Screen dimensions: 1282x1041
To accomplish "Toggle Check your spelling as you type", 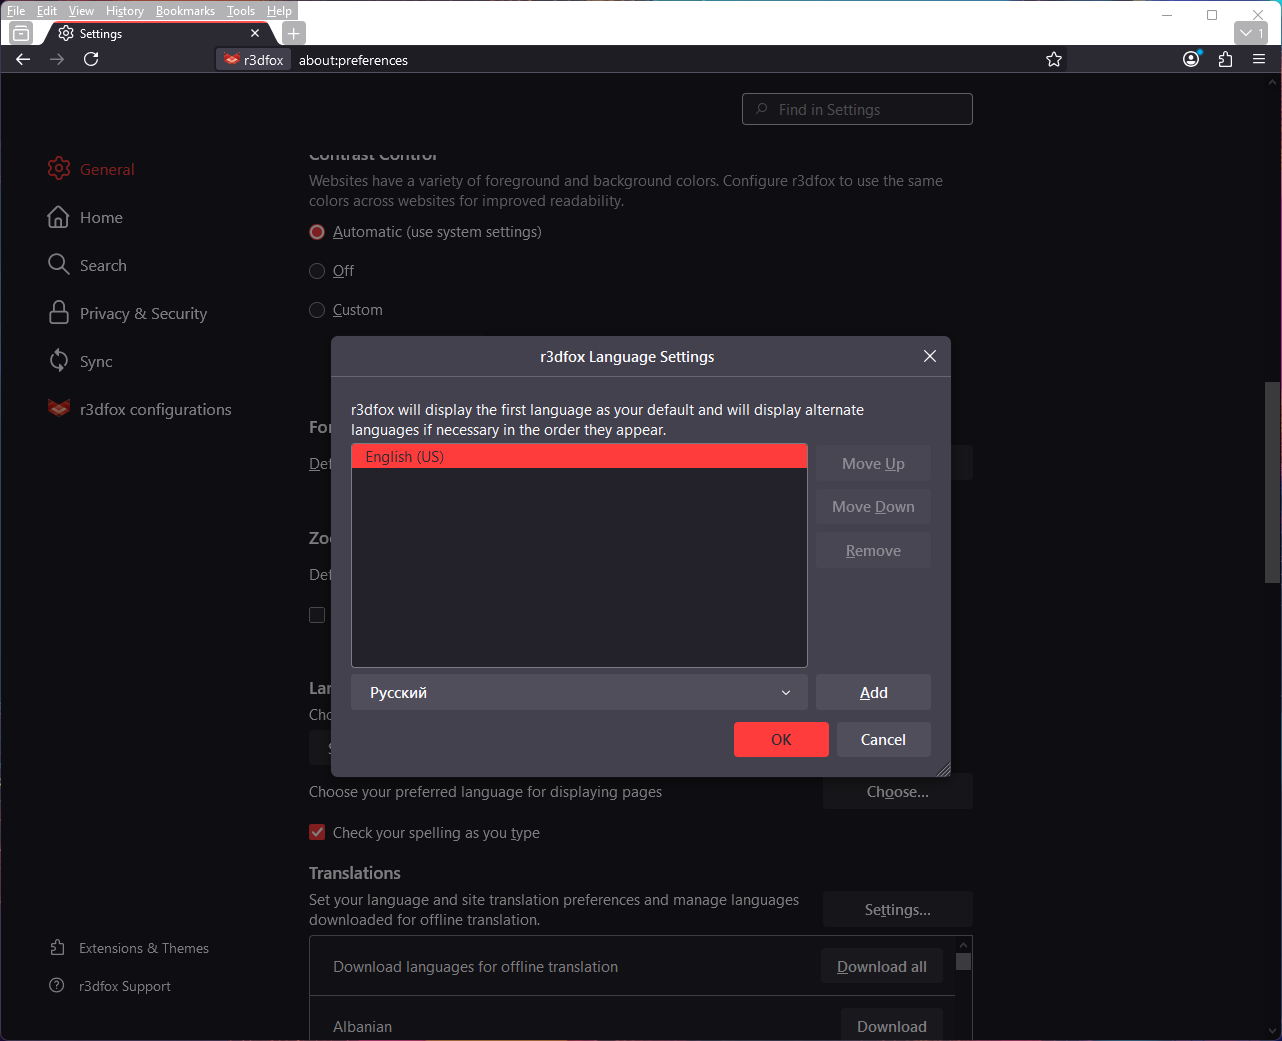I will (x=317, y=832).
